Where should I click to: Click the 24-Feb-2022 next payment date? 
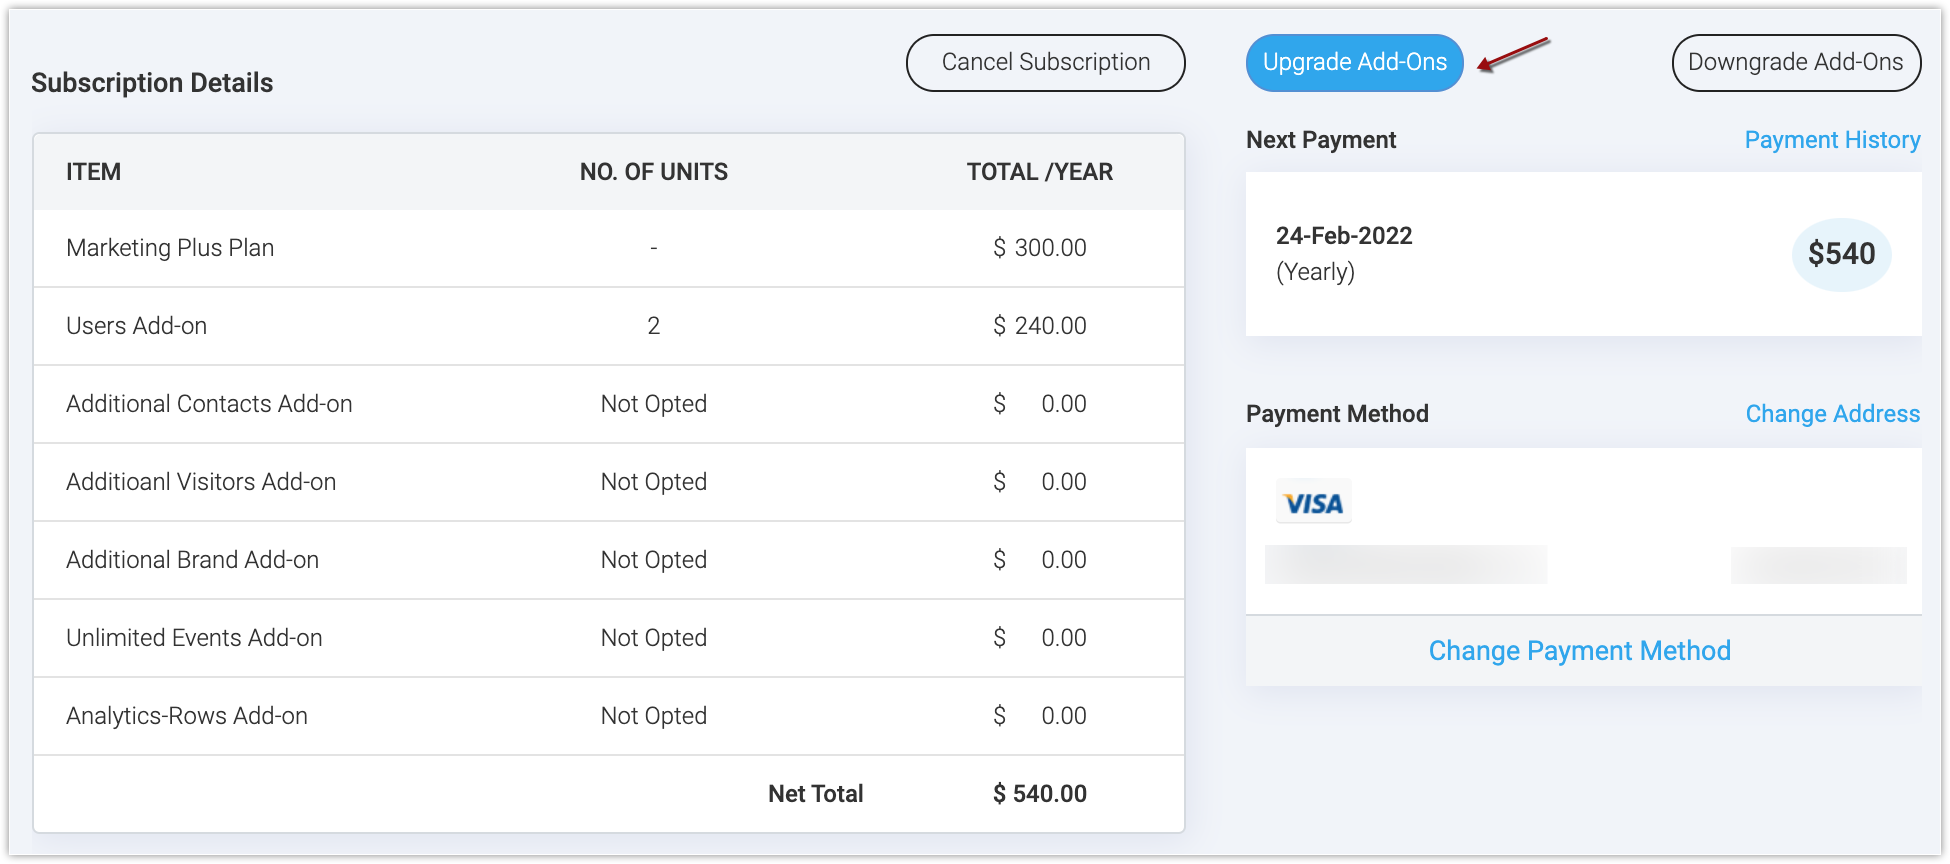(x=1343, y=236)
